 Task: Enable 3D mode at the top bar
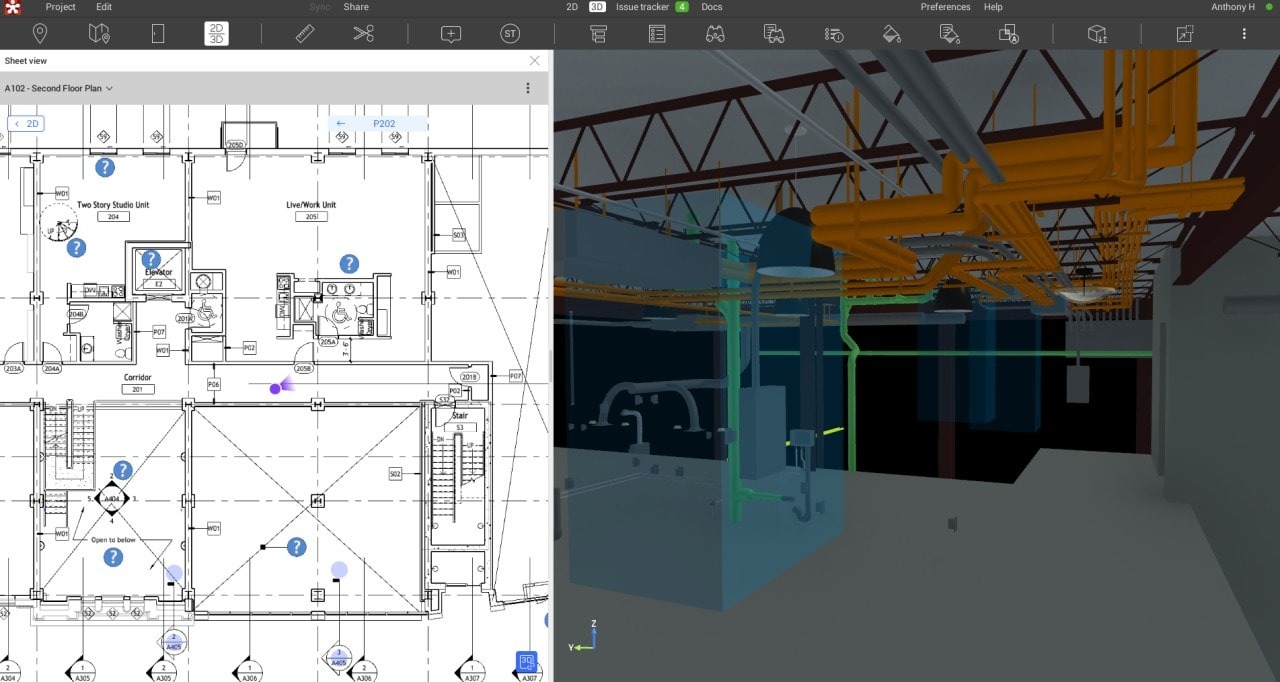point(595,7)
